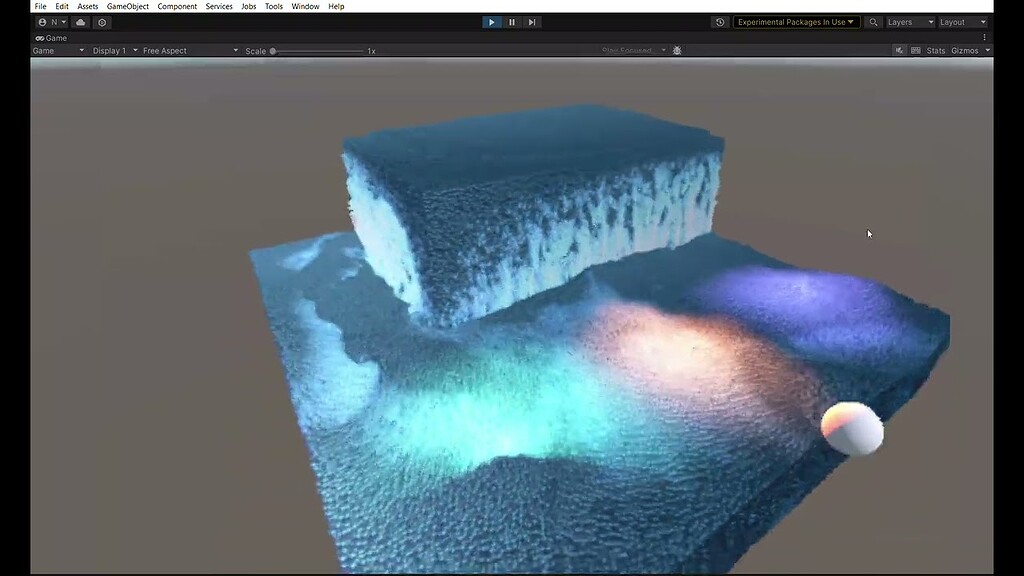Click the aspect ratio warning icon beside Play Focused
The width and height of the screenshot is (1024, 576).
677,50
